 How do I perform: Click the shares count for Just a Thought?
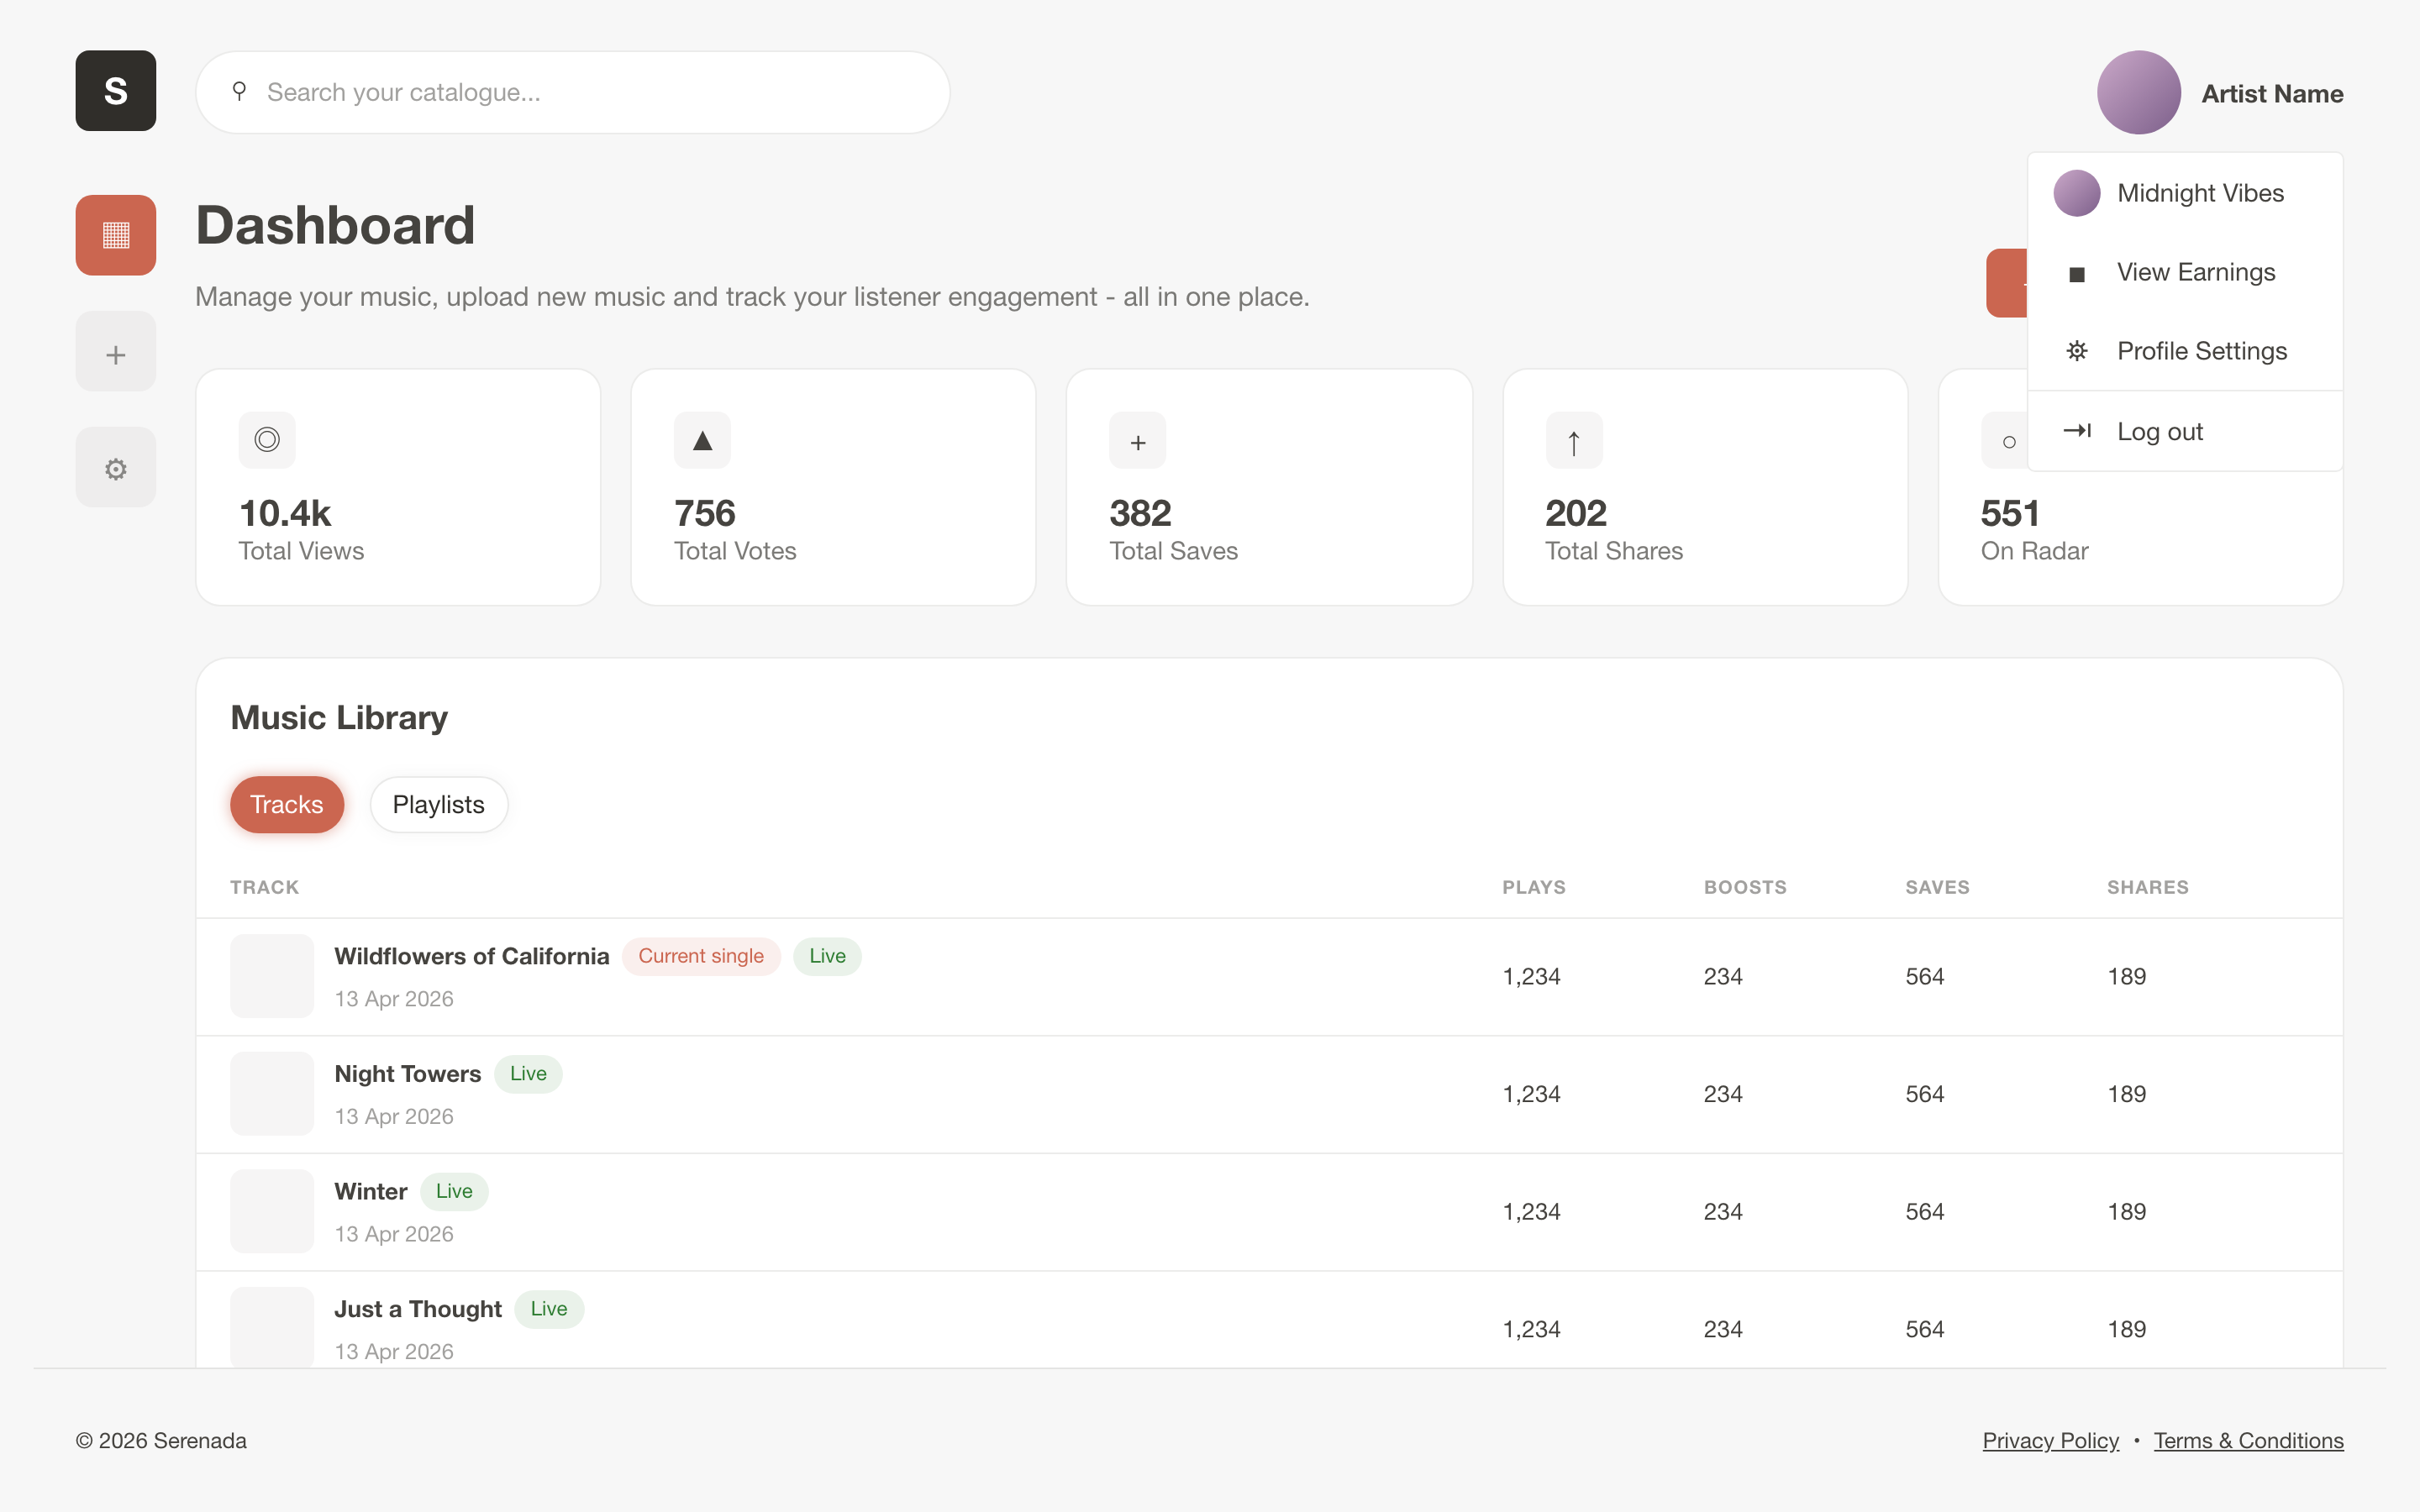(2127, 1329)
